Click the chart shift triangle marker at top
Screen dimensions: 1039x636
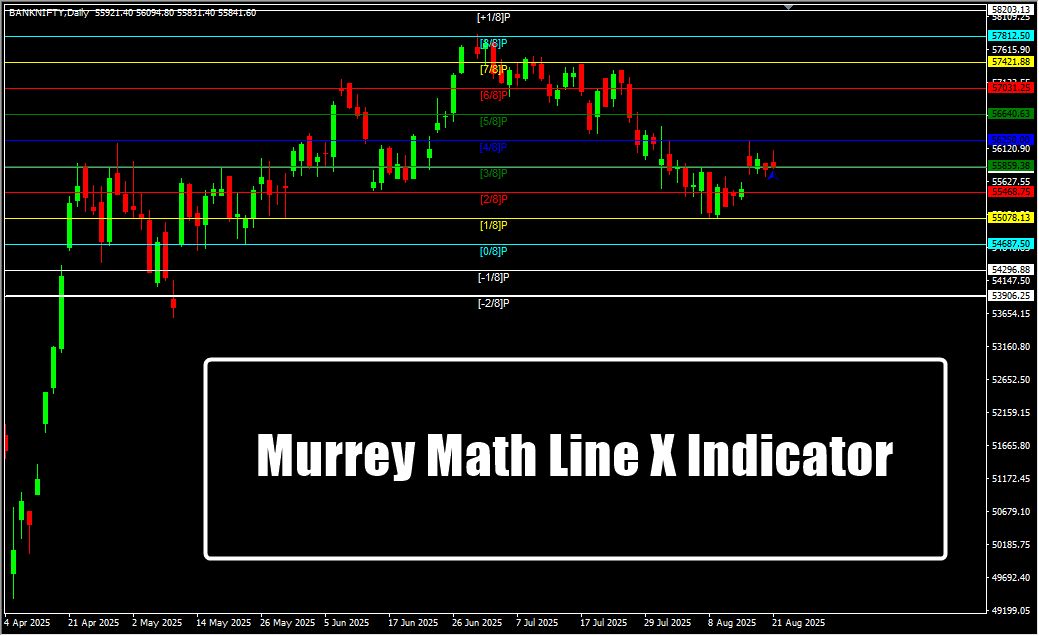pyautogui.click(x=789, y=7)
